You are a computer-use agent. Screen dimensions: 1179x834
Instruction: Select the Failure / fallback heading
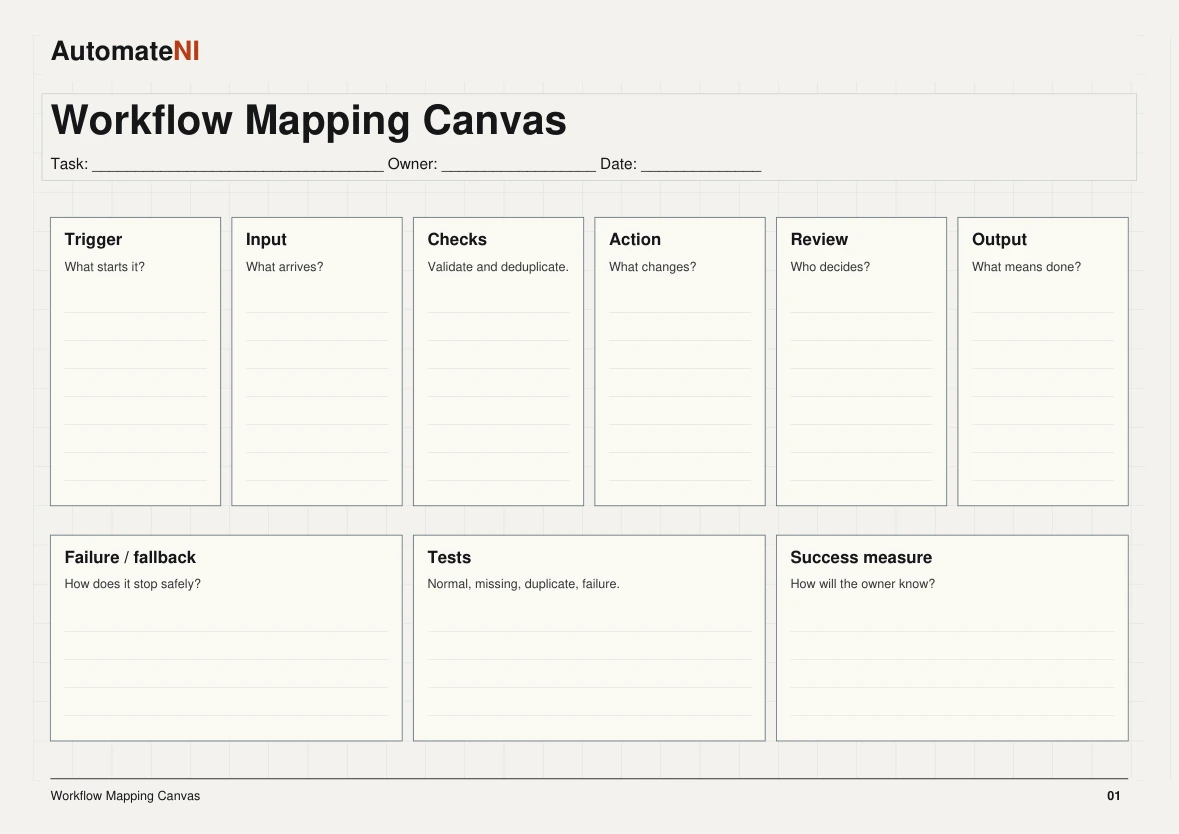(x=130, y=557)
